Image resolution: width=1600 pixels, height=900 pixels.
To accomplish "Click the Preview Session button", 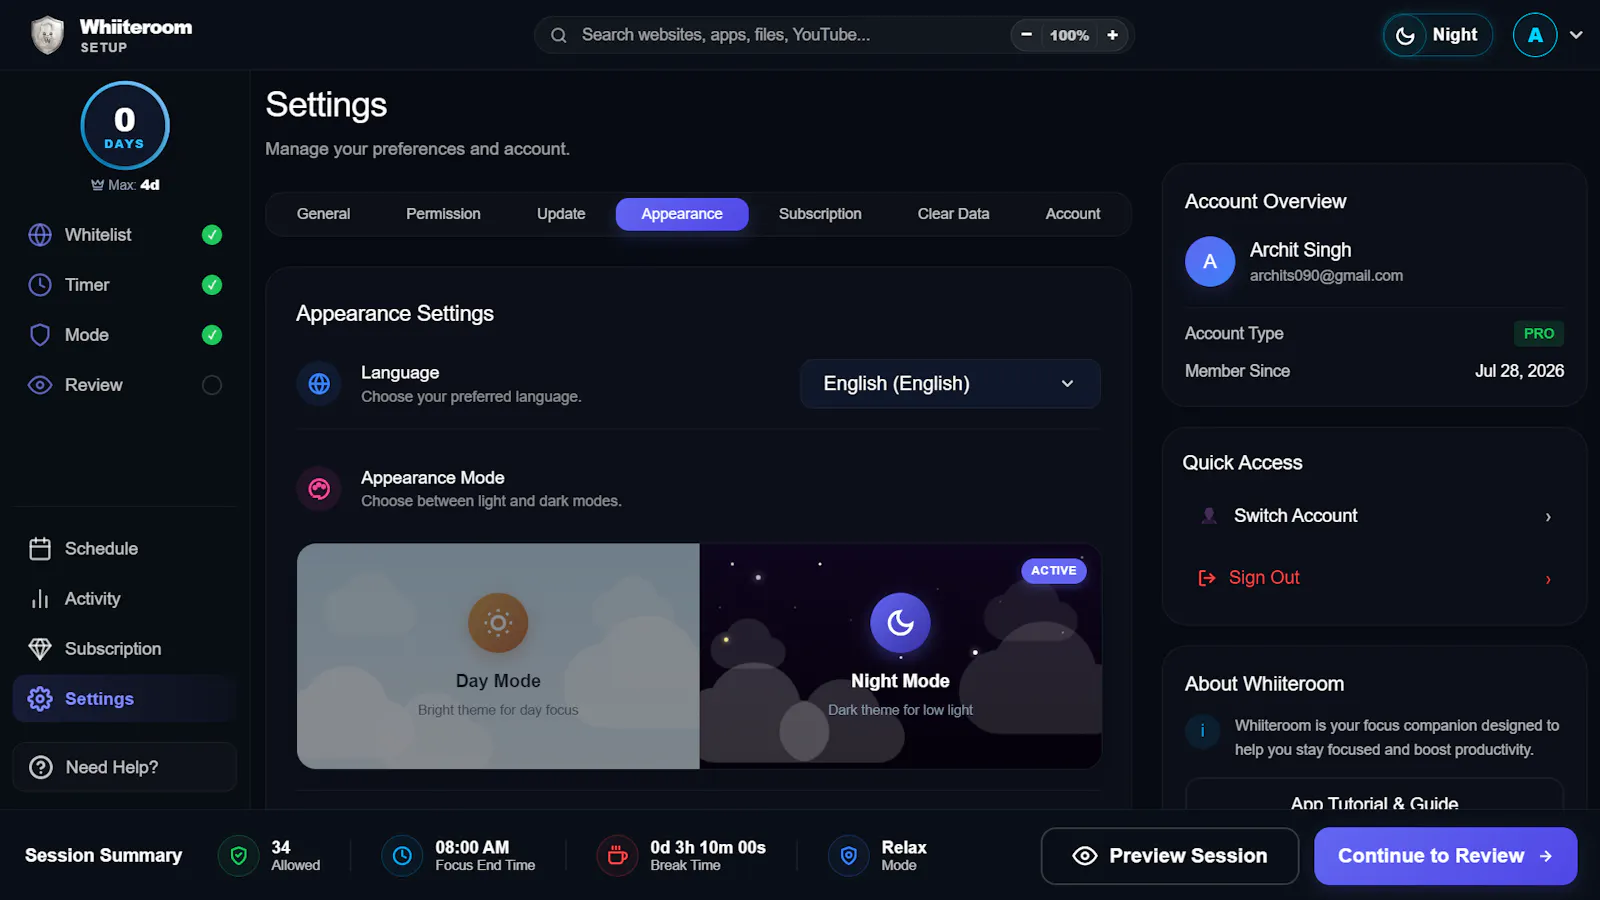I will [1170, 856].
